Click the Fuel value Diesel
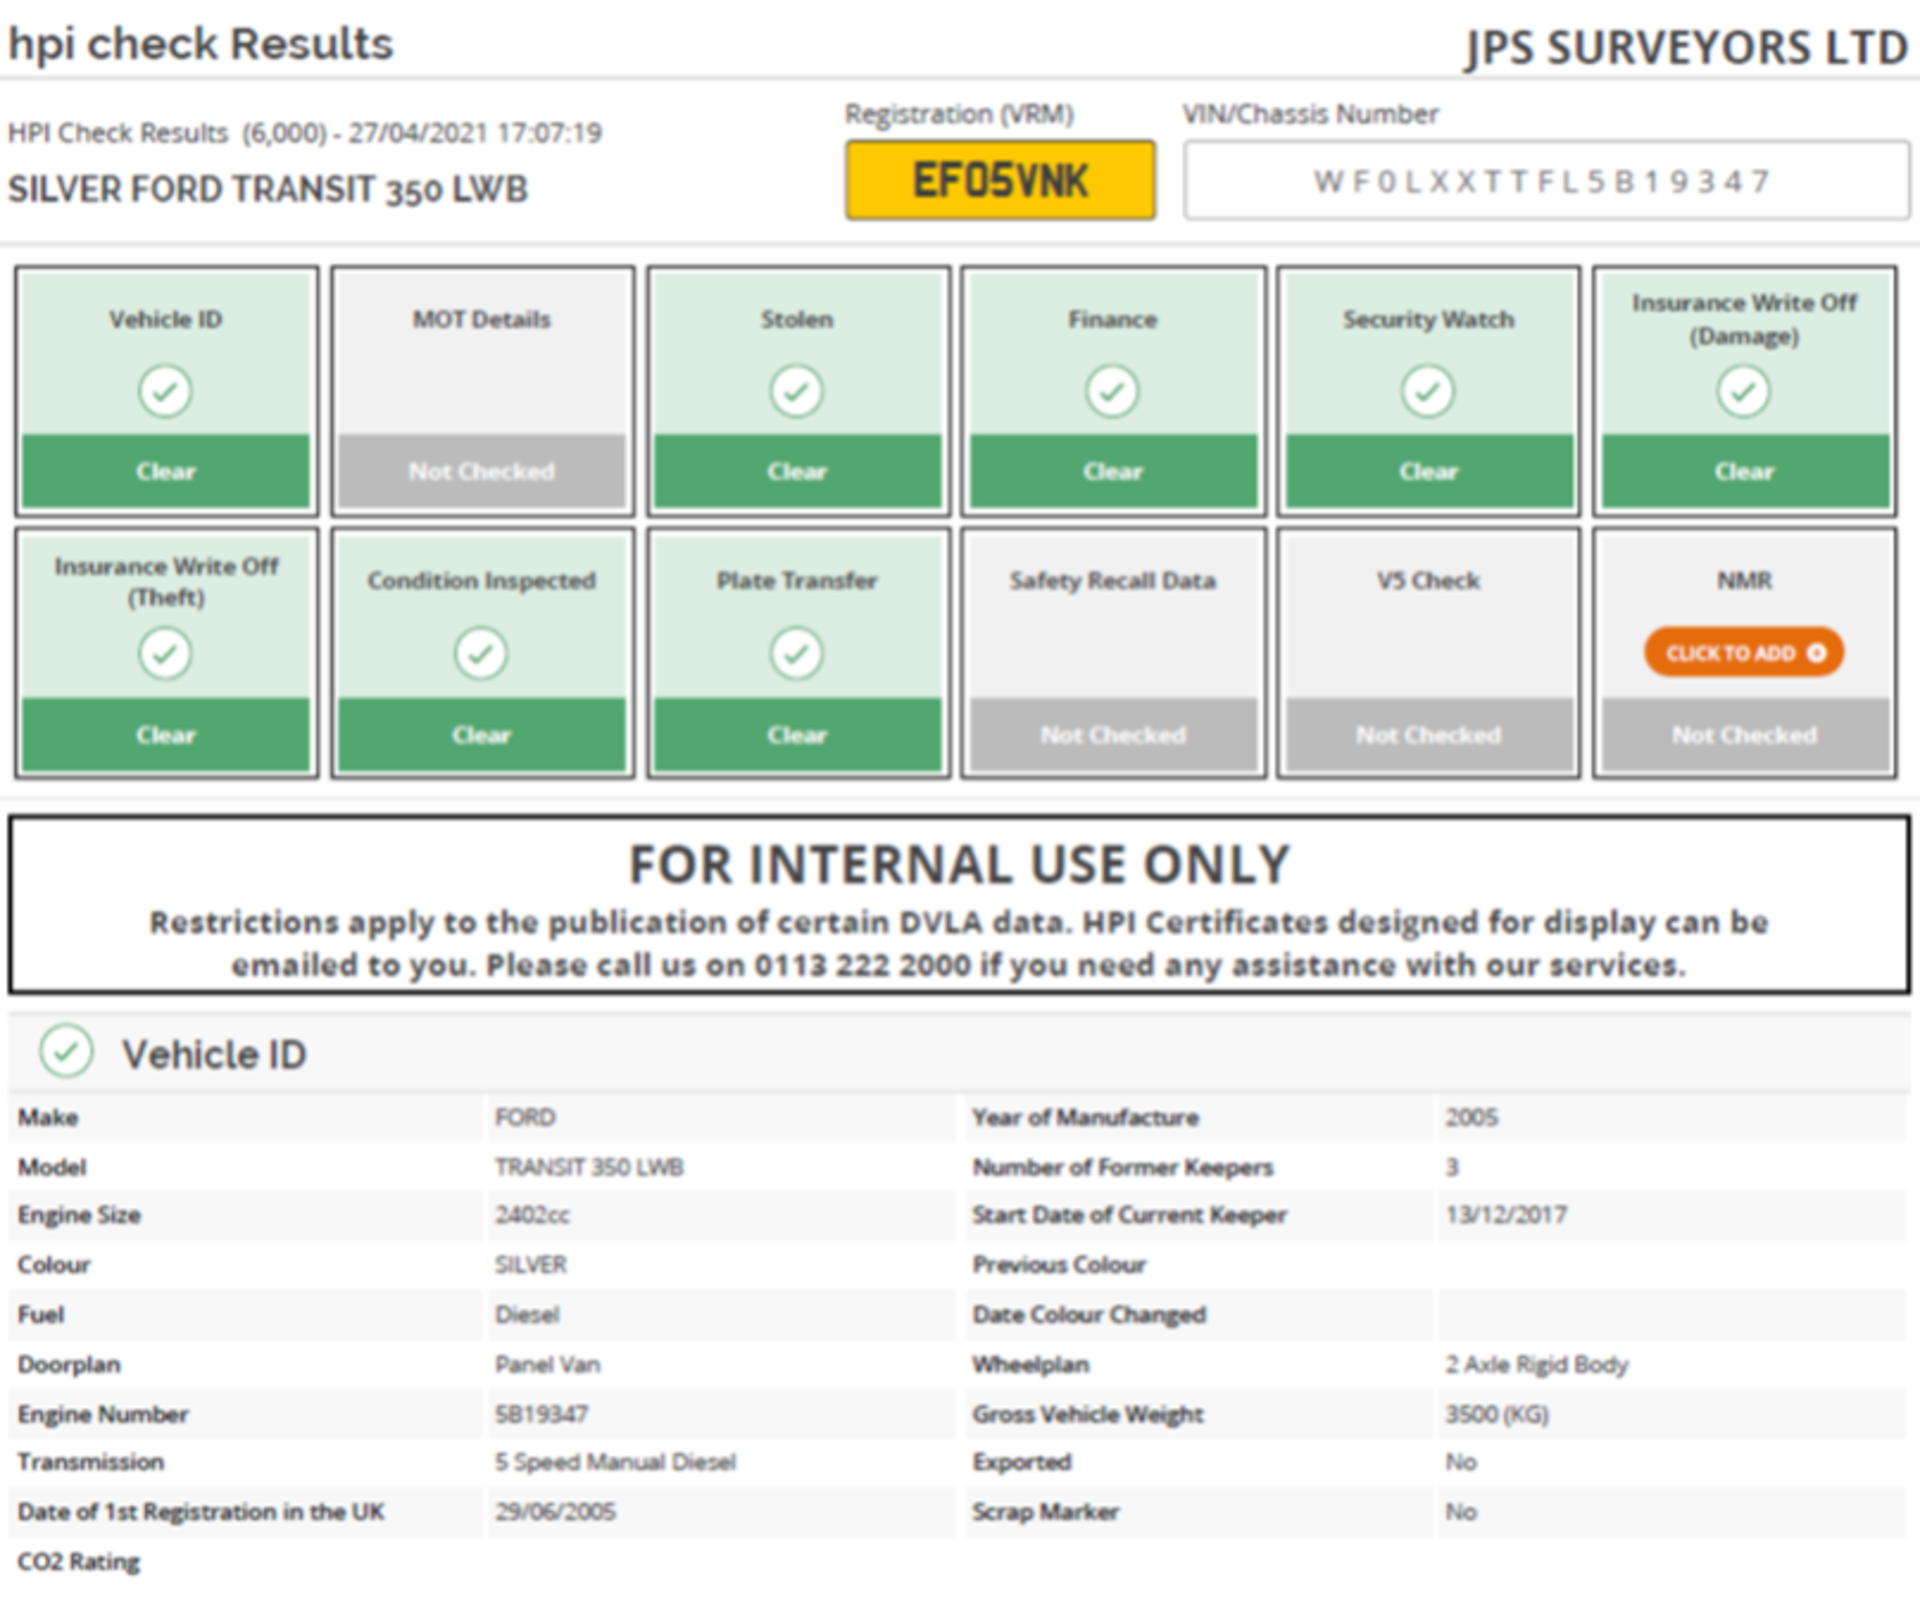1920x1601 pixels. (527, 1314)
